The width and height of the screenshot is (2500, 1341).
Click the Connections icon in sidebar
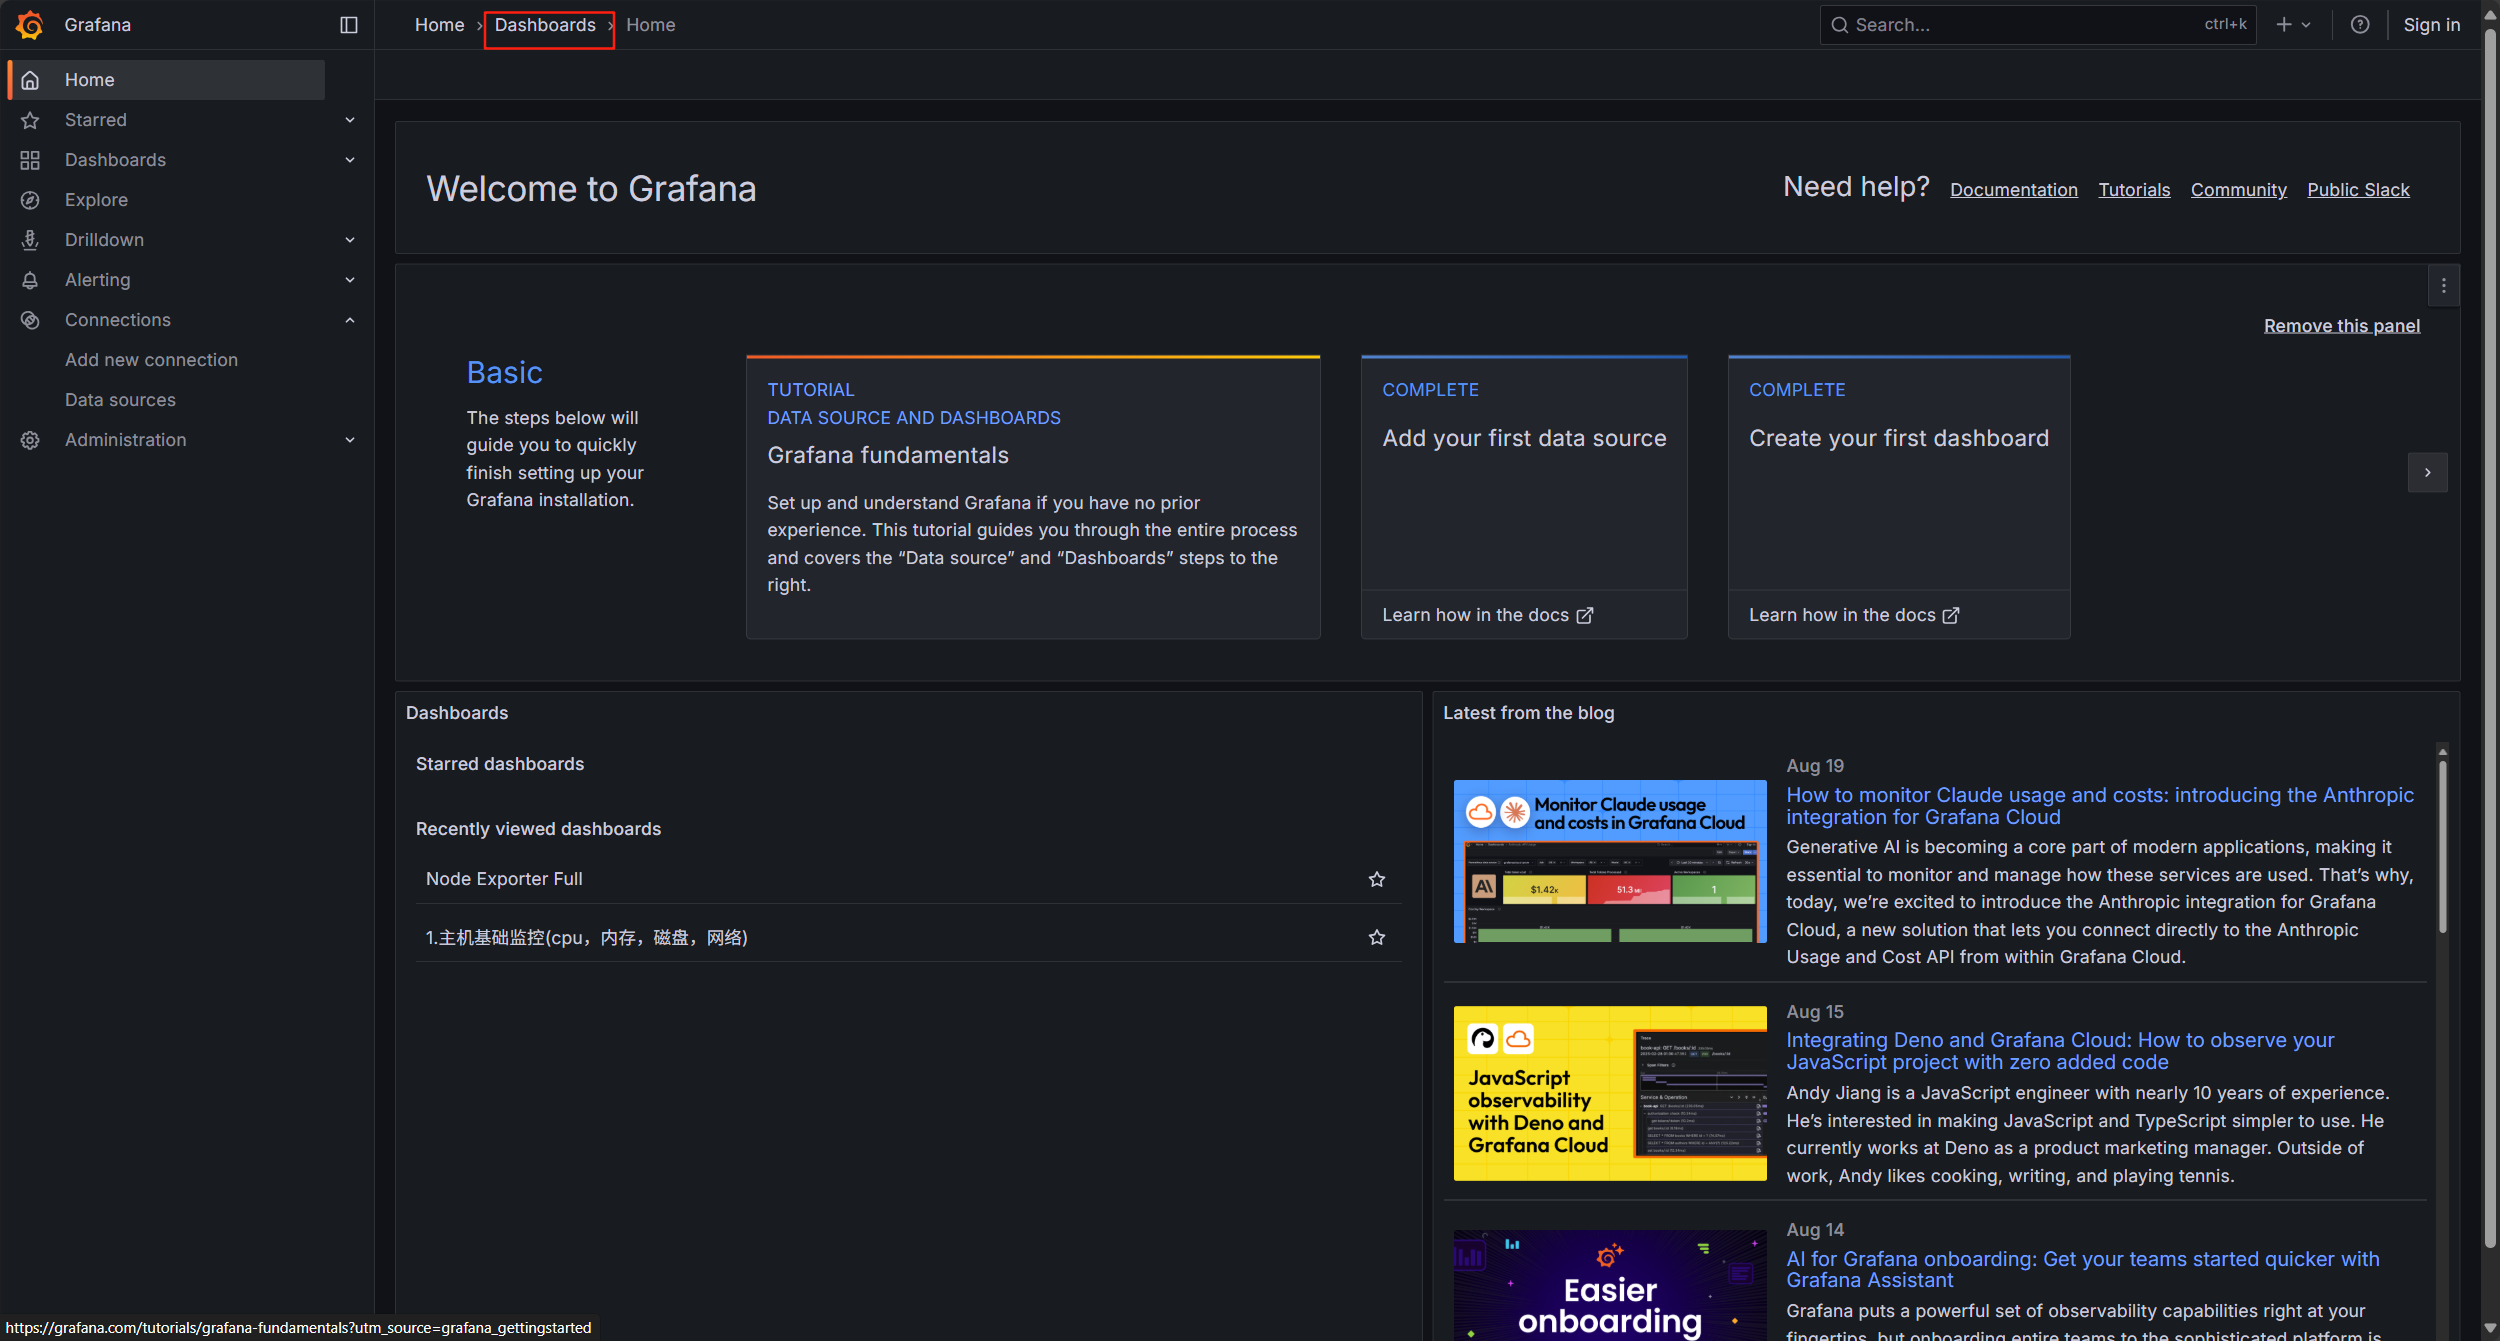point(30,320)
